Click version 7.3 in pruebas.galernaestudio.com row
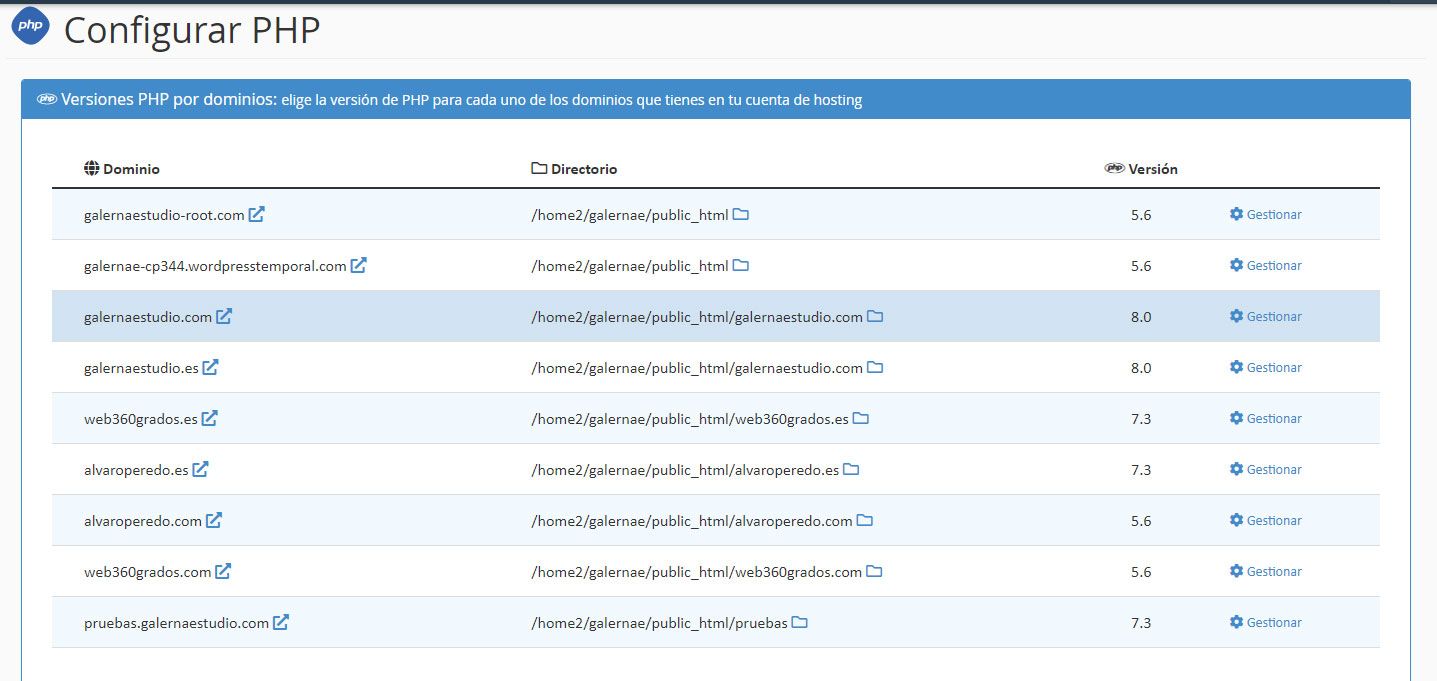 click(x=1141, y=623)
